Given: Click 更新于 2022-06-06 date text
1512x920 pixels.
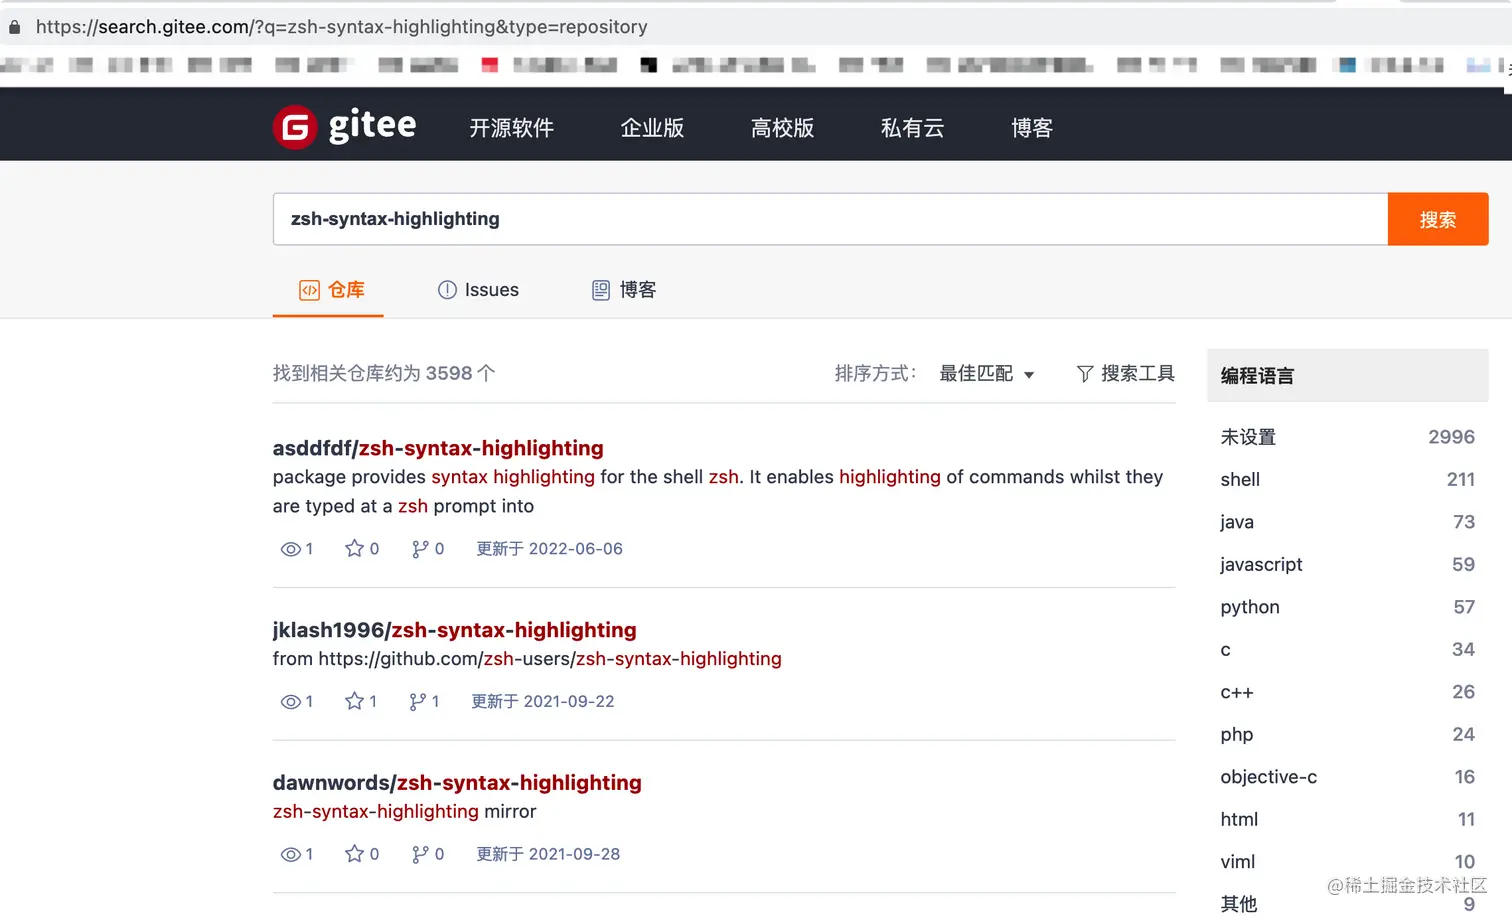Looking at the screenshot, I should [549, 549].
